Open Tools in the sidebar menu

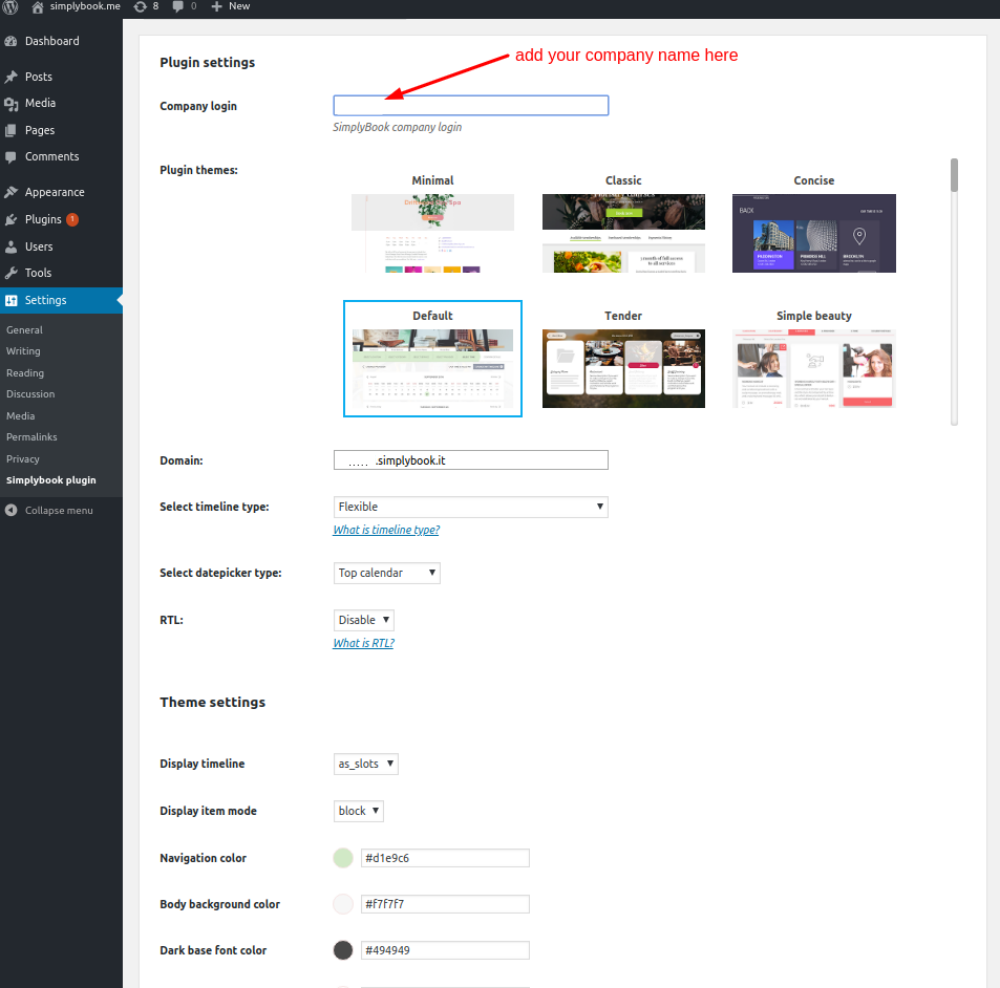38,272
